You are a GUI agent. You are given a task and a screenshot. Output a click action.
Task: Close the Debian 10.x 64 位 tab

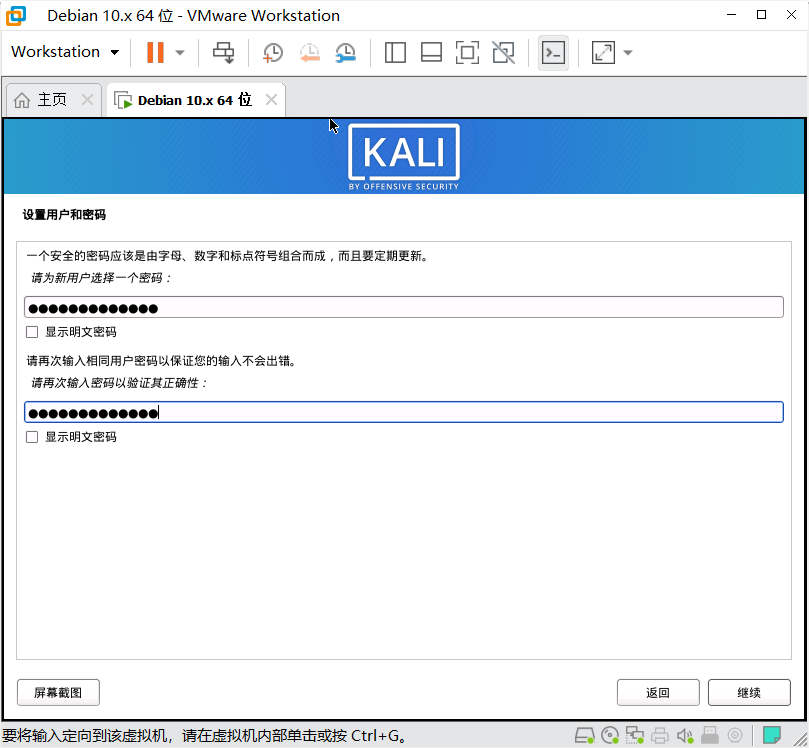271,100
